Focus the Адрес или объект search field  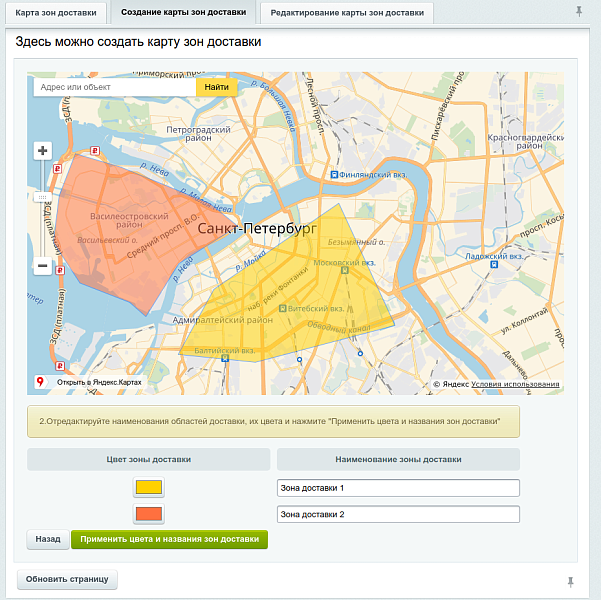click(115, 87)
